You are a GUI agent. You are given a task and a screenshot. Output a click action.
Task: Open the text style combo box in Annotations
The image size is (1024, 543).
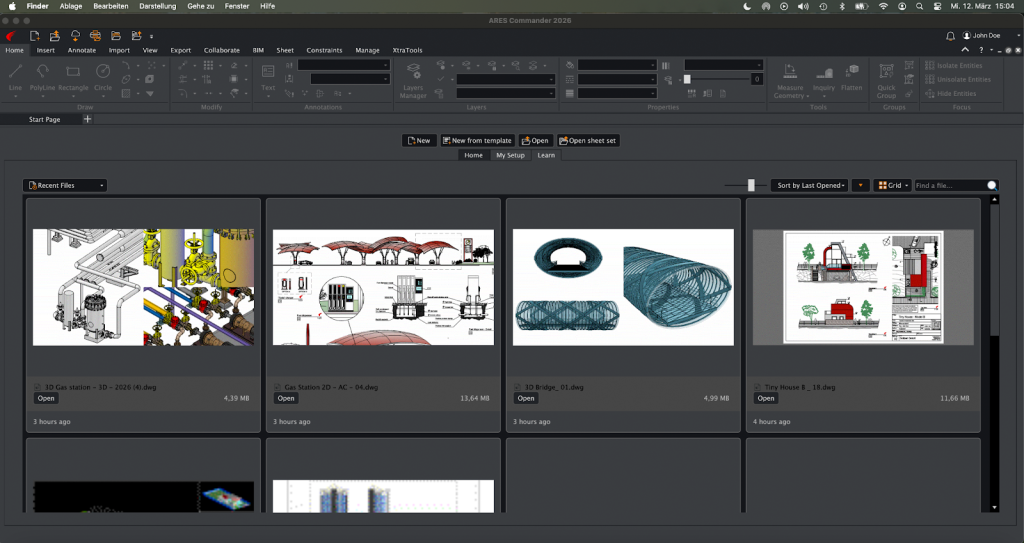(x=344, y=65)
